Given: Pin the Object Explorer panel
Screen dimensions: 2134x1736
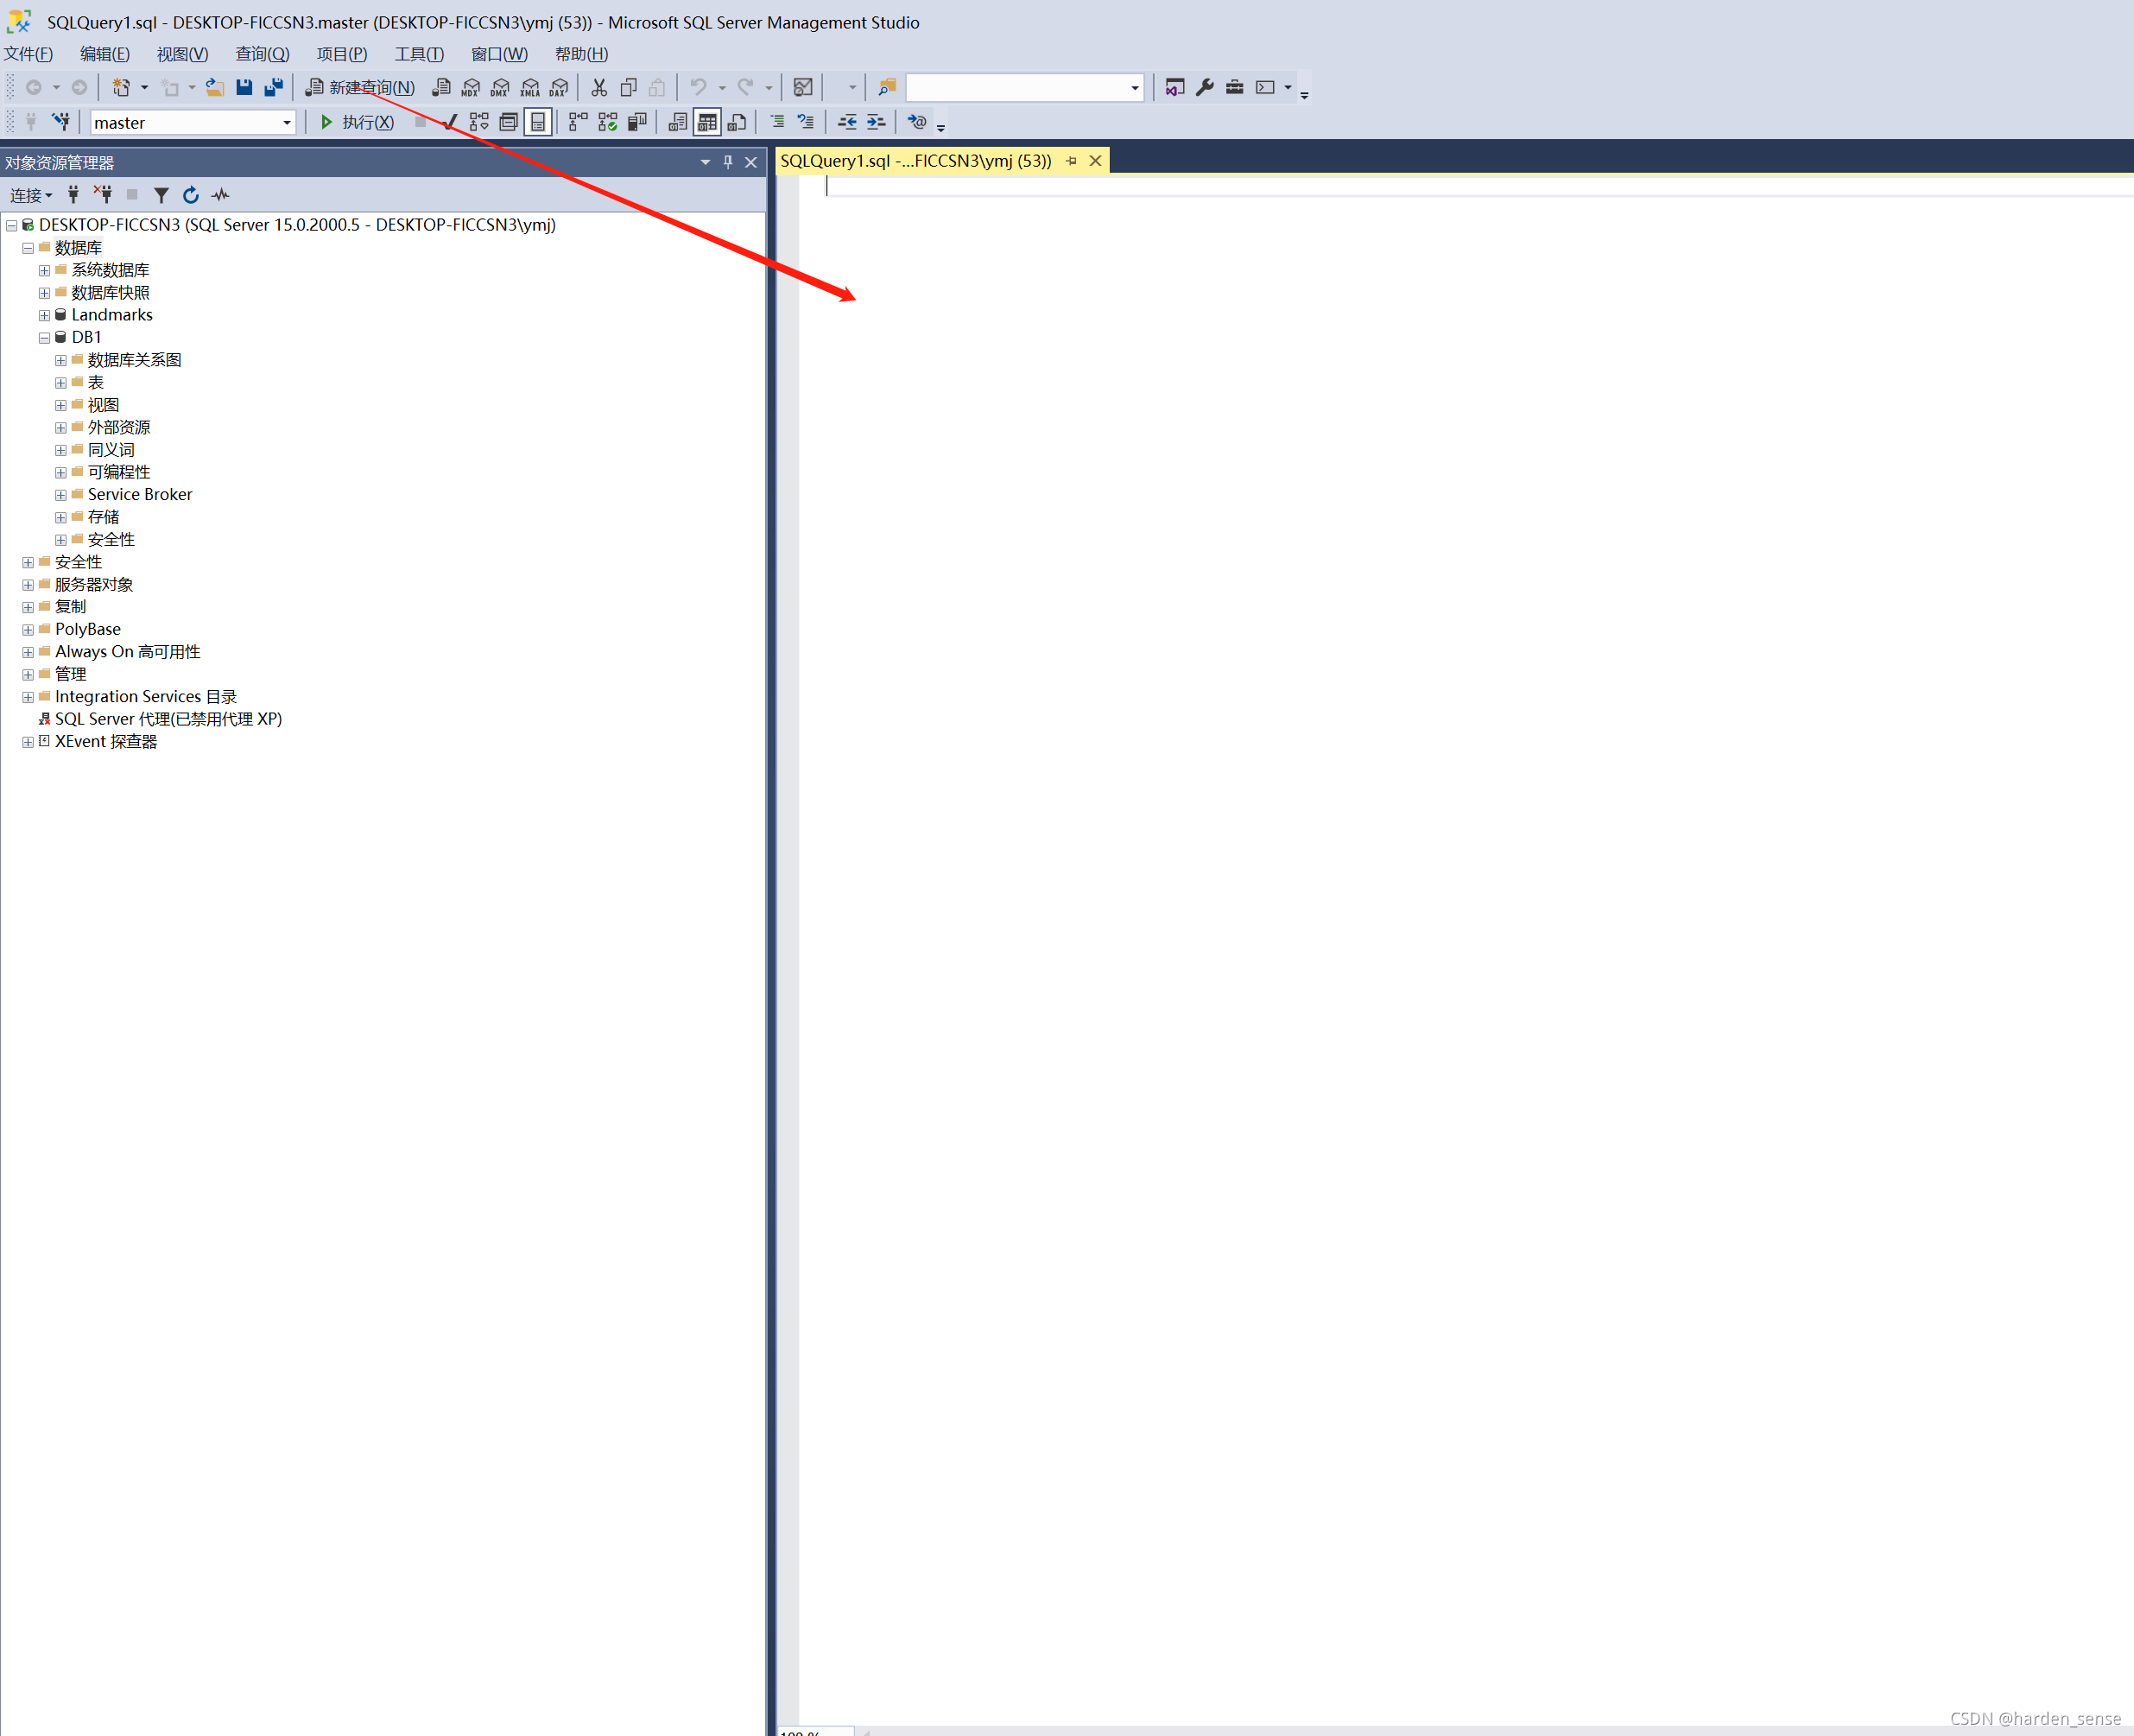Looking at the screenshot, I should click(x=728, y=162).
